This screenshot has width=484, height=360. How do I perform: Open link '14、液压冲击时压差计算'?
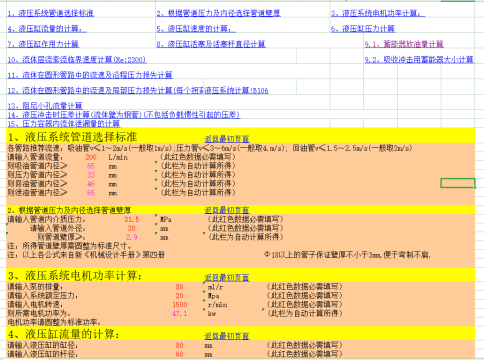point(124,115)
